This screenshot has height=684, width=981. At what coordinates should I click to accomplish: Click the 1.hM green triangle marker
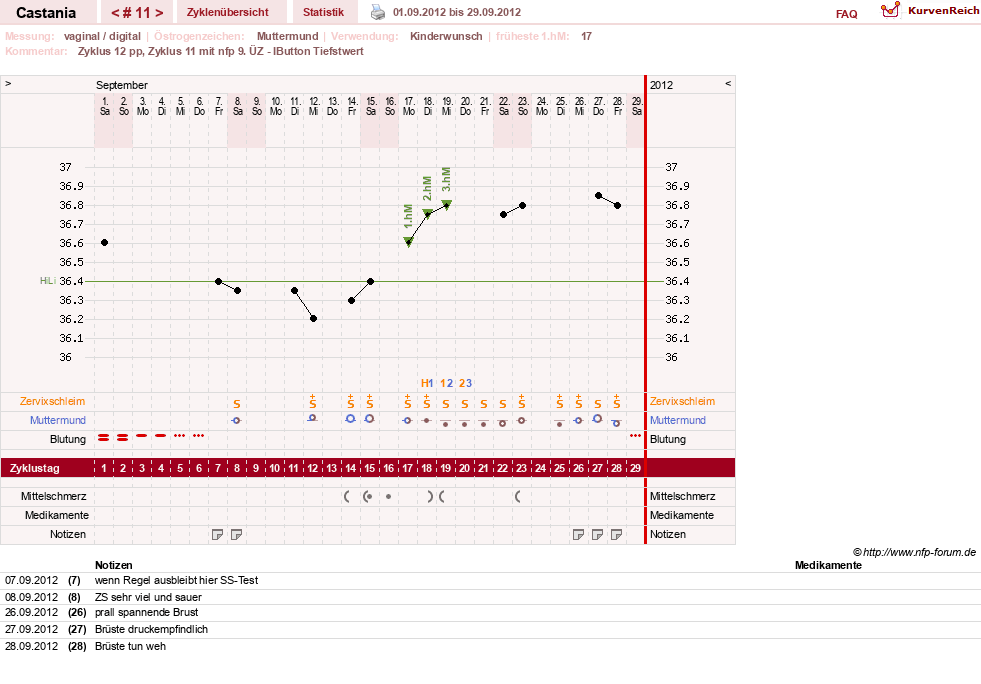pyautogui.click(x=409, y=242)
